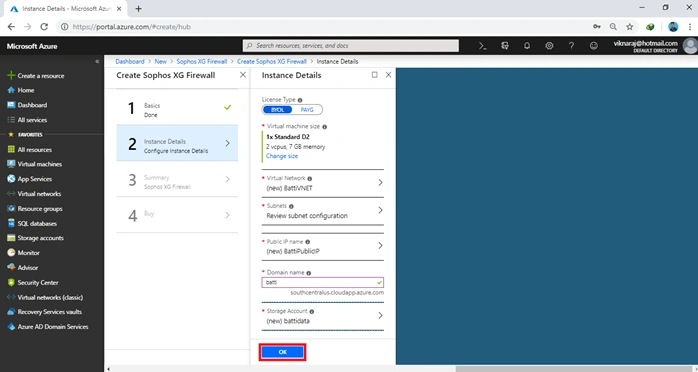Bookmark page with star icon
Viewport: 698px width, 372px height.
point(629,27)
